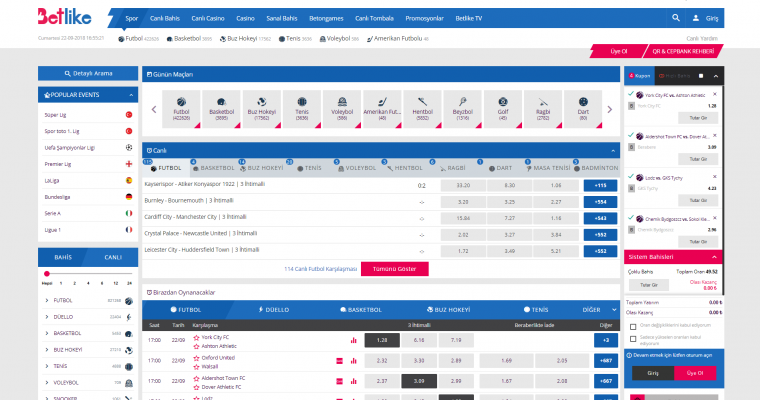Viewport: 760px width, 400px height.
Task: Remove York City vs Ashton Athletic from coupon
Action: click(x=715, y=95)
